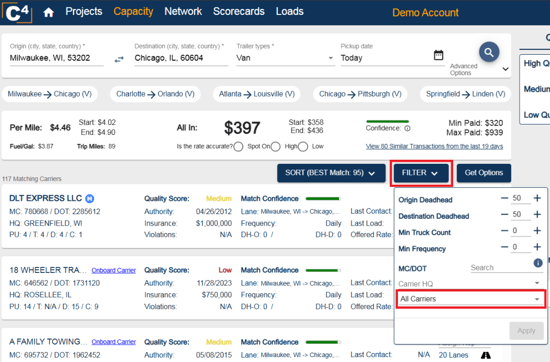
Task: Toggle the FILTER dropdown
Action: [421, 173]
